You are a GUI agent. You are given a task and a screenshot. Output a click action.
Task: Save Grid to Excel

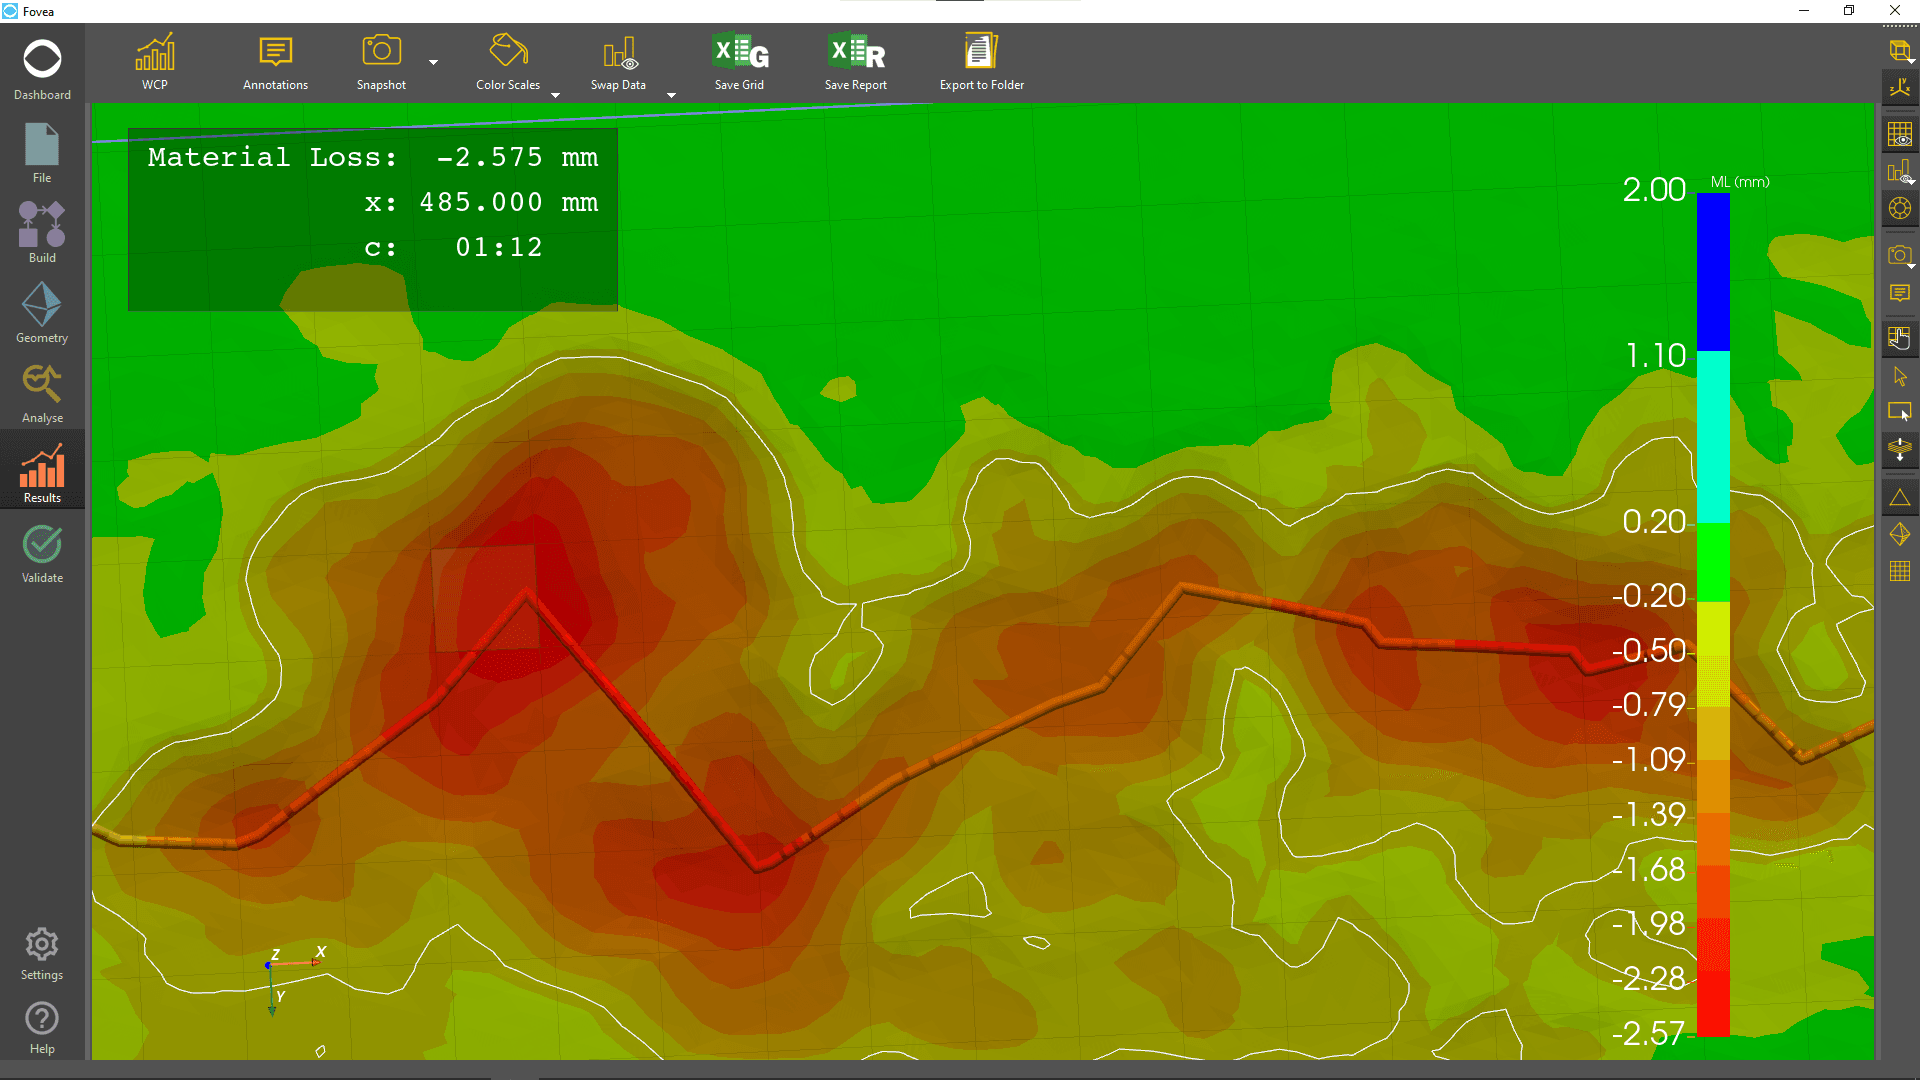point(739,62)
